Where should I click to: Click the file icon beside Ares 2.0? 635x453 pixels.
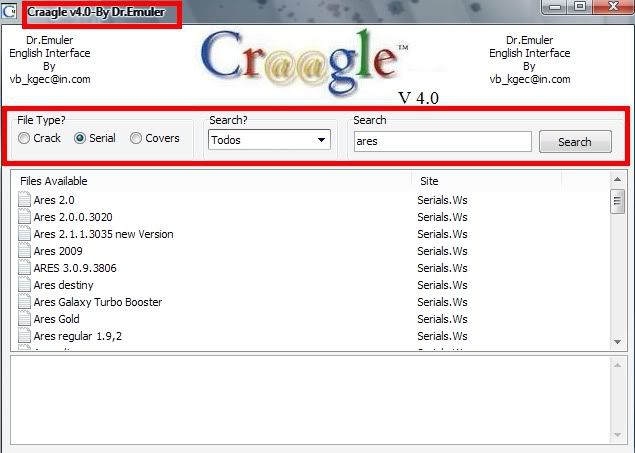[x=24, y=200]
